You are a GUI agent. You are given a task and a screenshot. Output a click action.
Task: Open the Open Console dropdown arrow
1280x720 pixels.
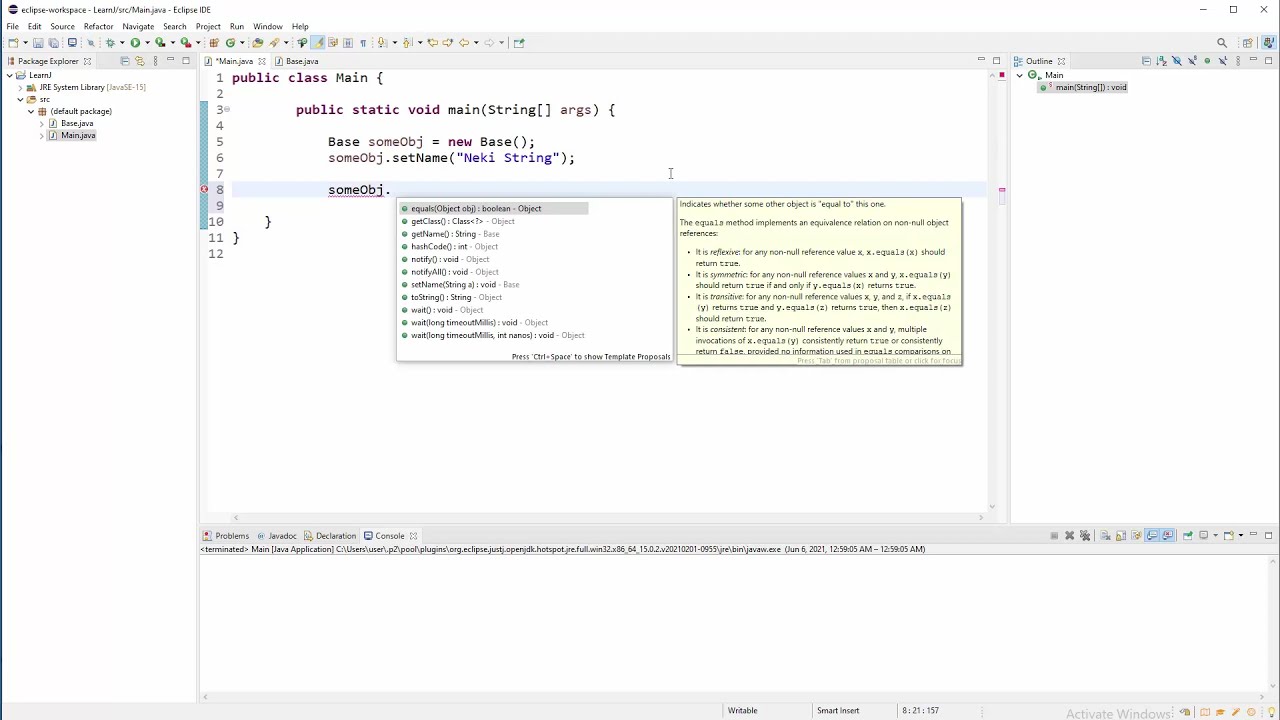1241,536
